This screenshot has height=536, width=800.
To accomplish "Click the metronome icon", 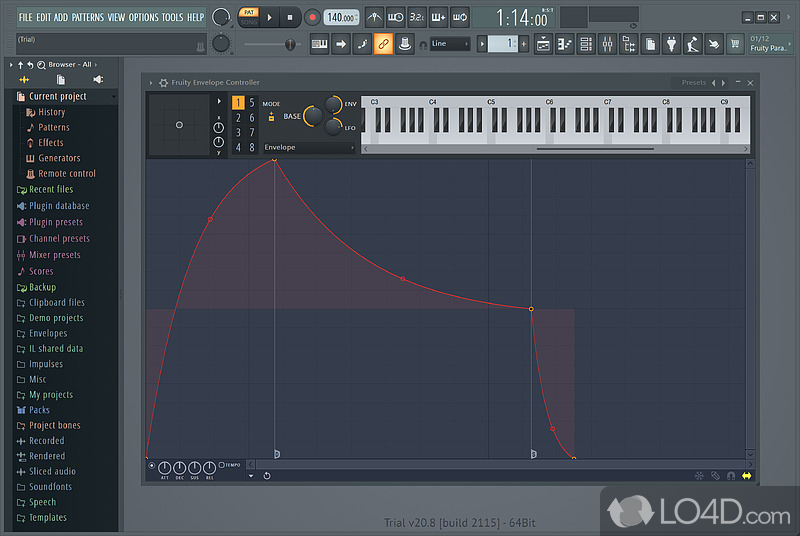I will click(374, 17).
